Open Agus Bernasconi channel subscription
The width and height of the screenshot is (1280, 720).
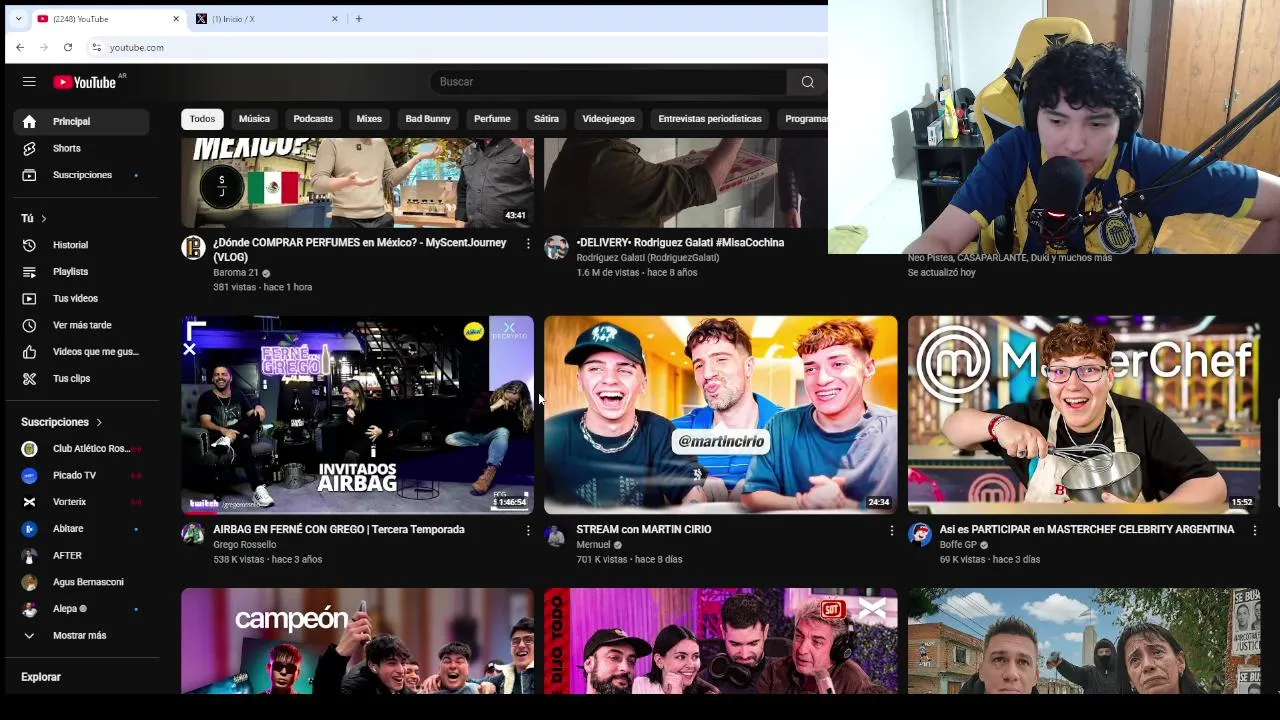pos(81,582)
